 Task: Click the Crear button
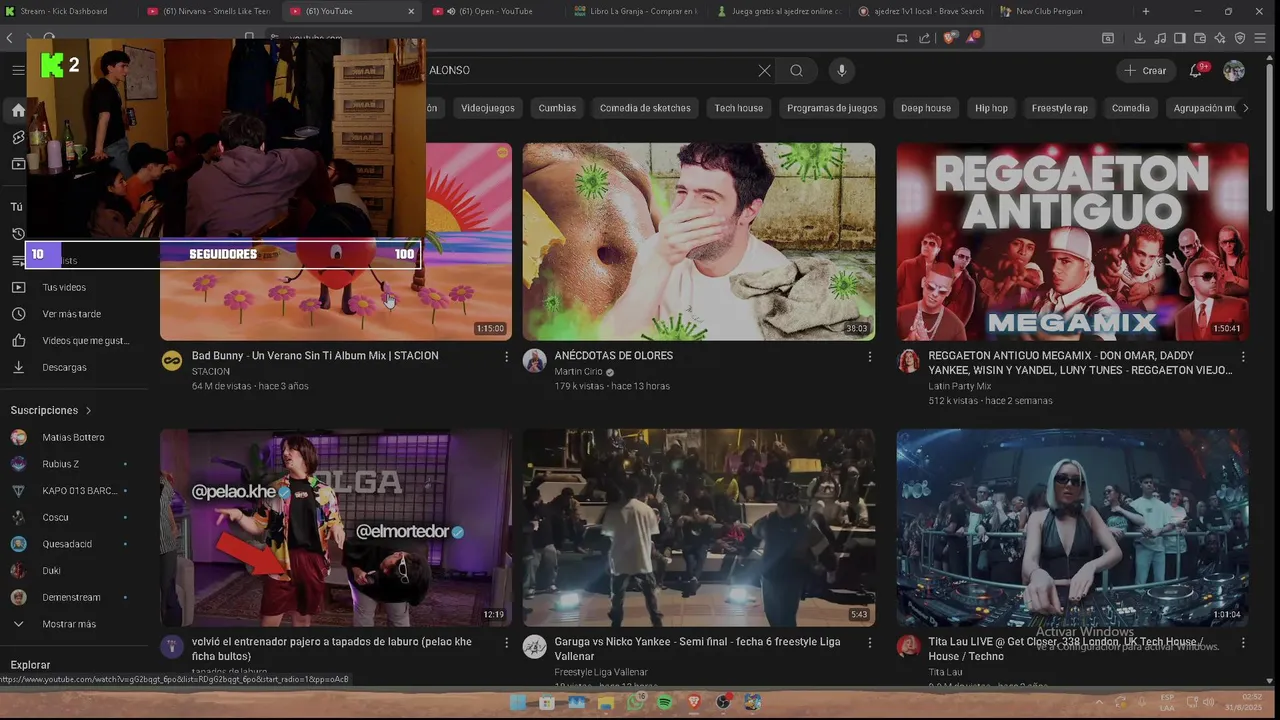point(1146,70)
